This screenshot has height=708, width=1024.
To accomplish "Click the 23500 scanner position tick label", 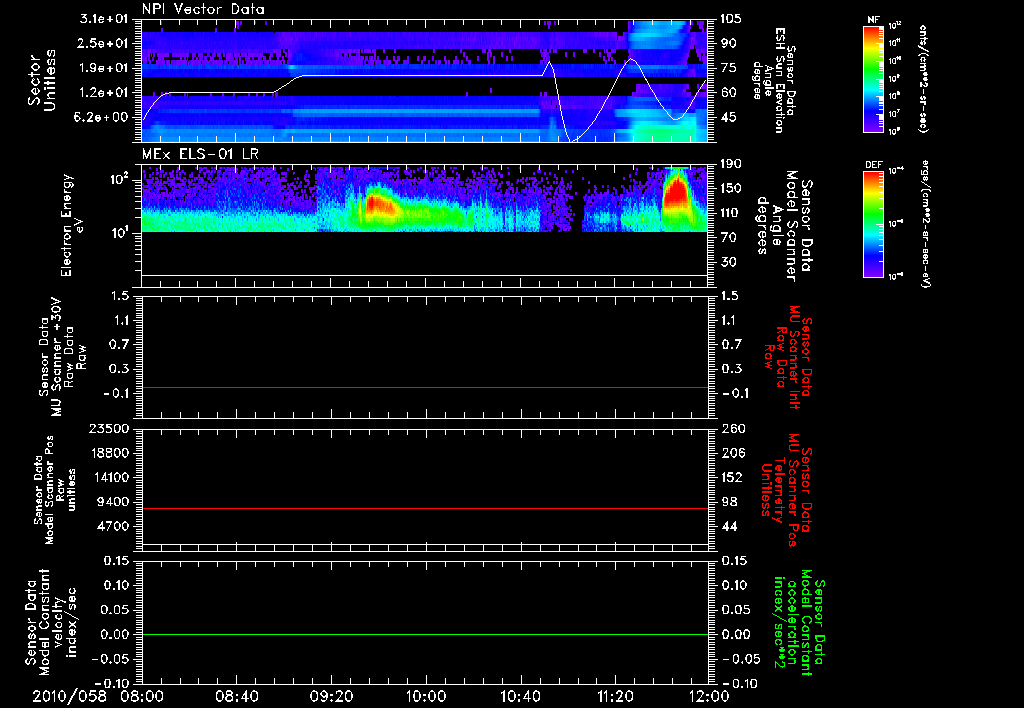I will point(109,429).
